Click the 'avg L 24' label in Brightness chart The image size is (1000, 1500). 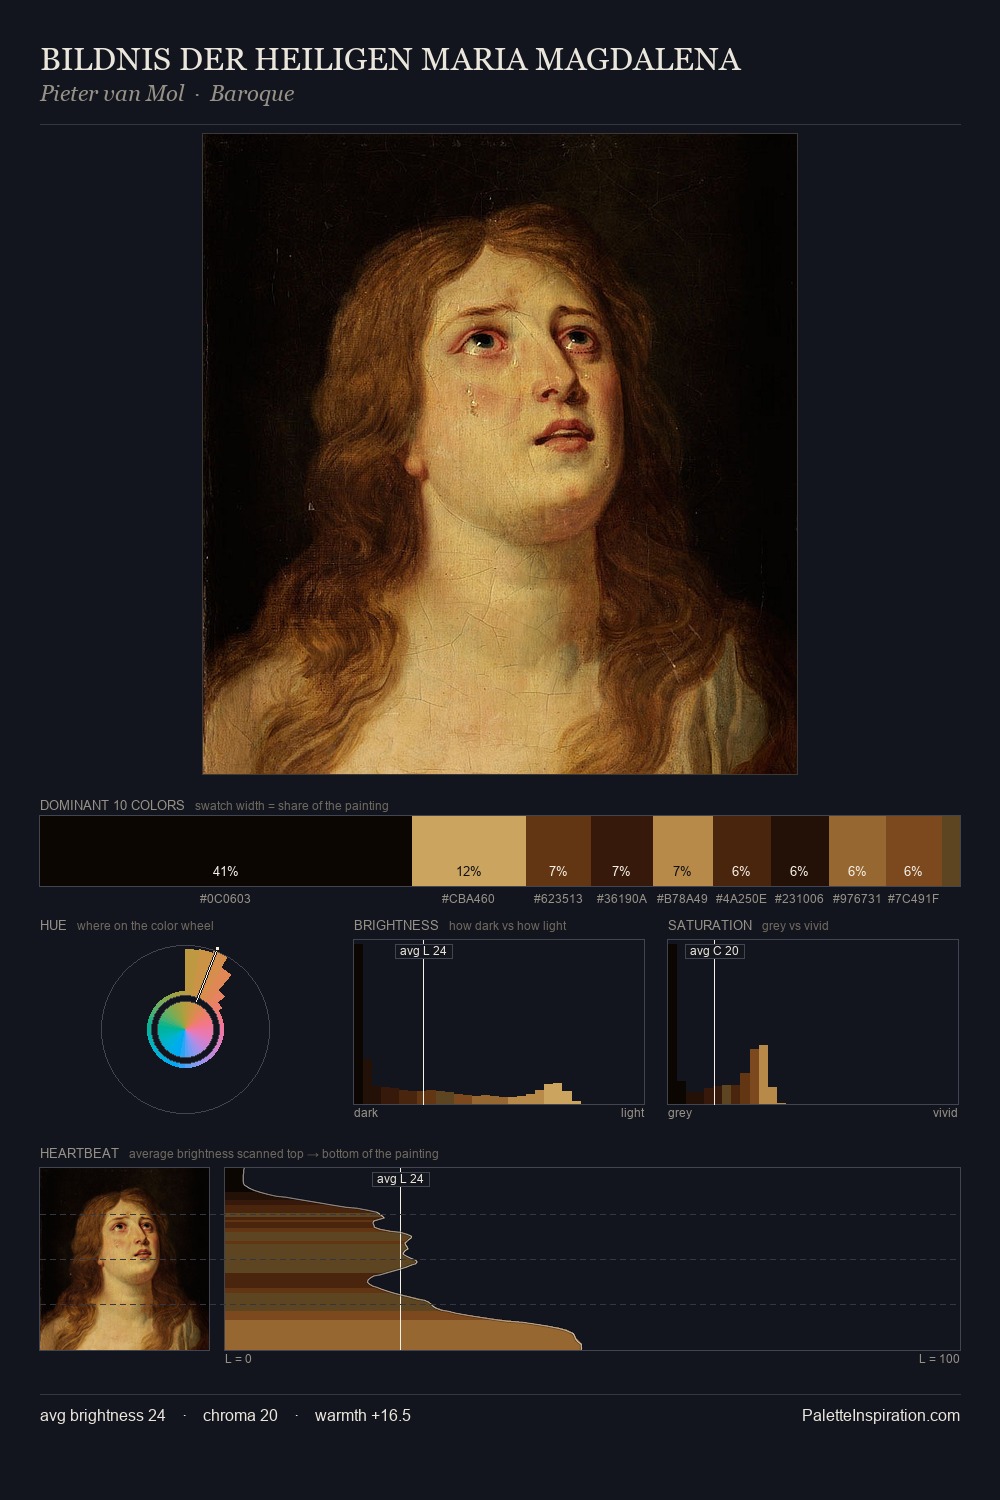point(423,951)
